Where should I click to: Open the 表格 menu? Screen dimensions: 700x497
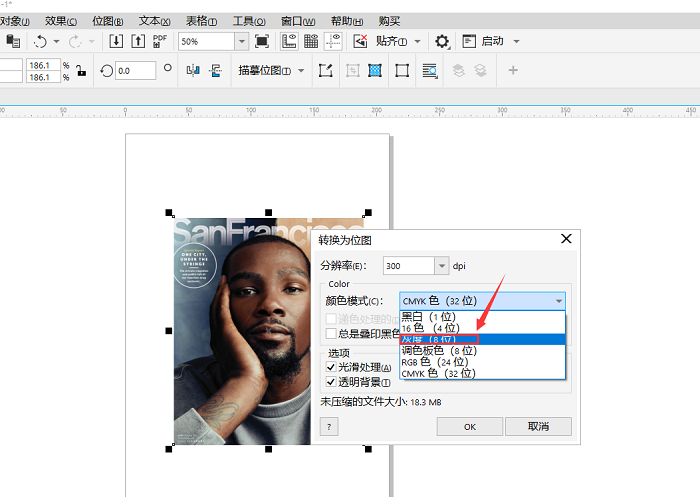click(201, 21)
